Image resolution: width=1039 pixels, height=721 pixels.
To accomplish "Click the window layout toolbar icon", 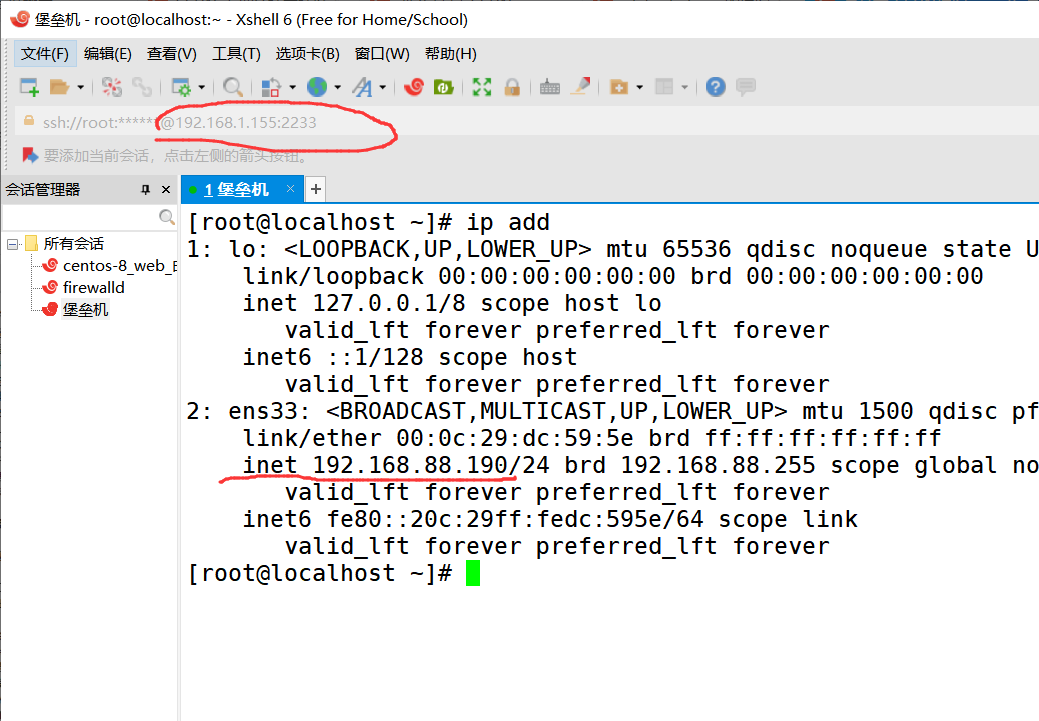I will pyautogui.click(x=664, y=87).
